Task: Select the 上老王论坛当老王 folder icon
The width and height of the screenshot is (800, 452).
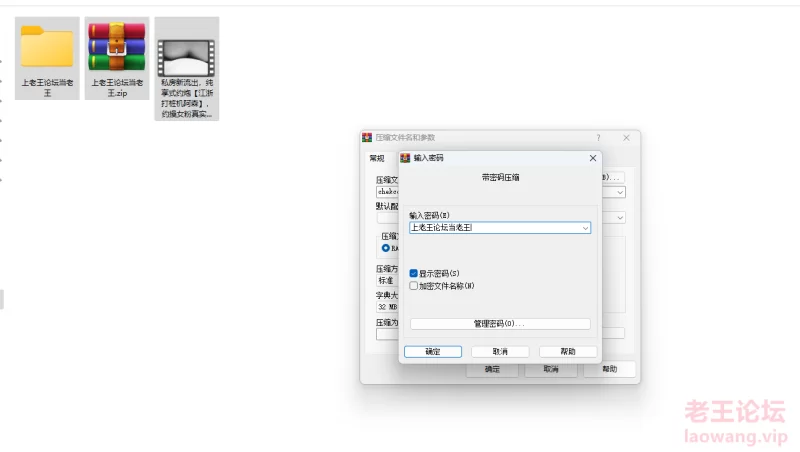Action: coord(47,46)
